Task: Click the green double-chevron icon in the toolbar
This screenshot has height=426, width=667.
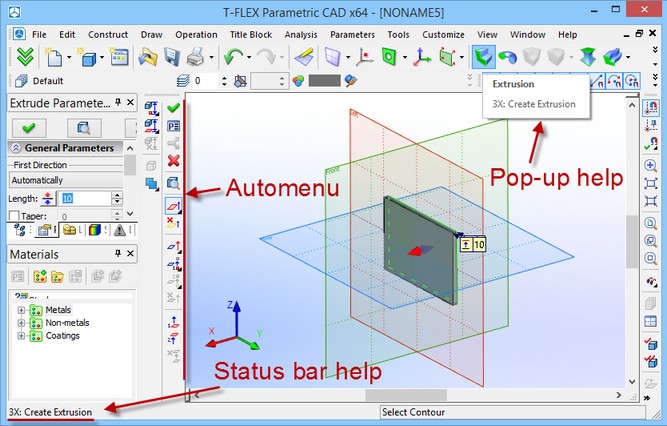Action: 25,57
